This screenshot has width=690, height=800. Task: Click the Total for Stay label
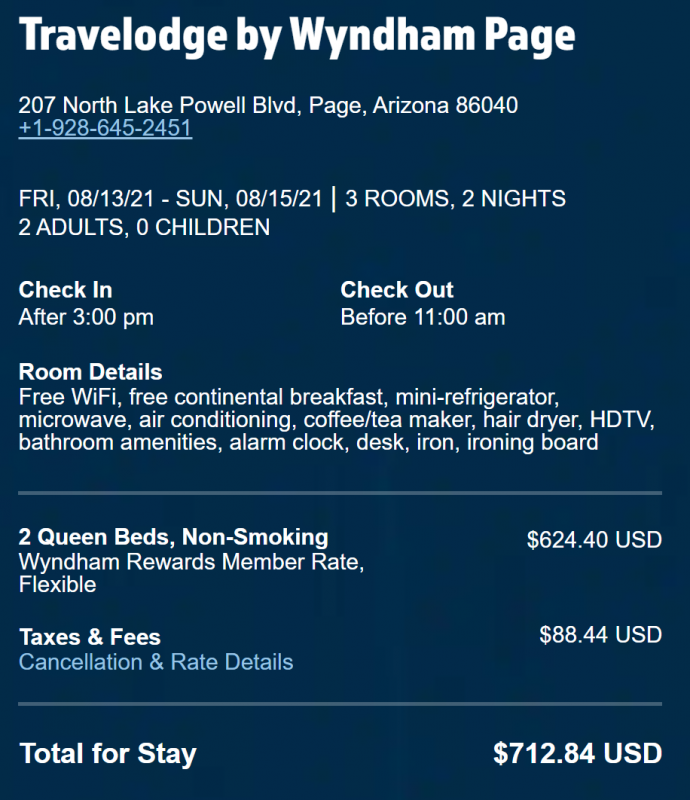coord(107,753)
